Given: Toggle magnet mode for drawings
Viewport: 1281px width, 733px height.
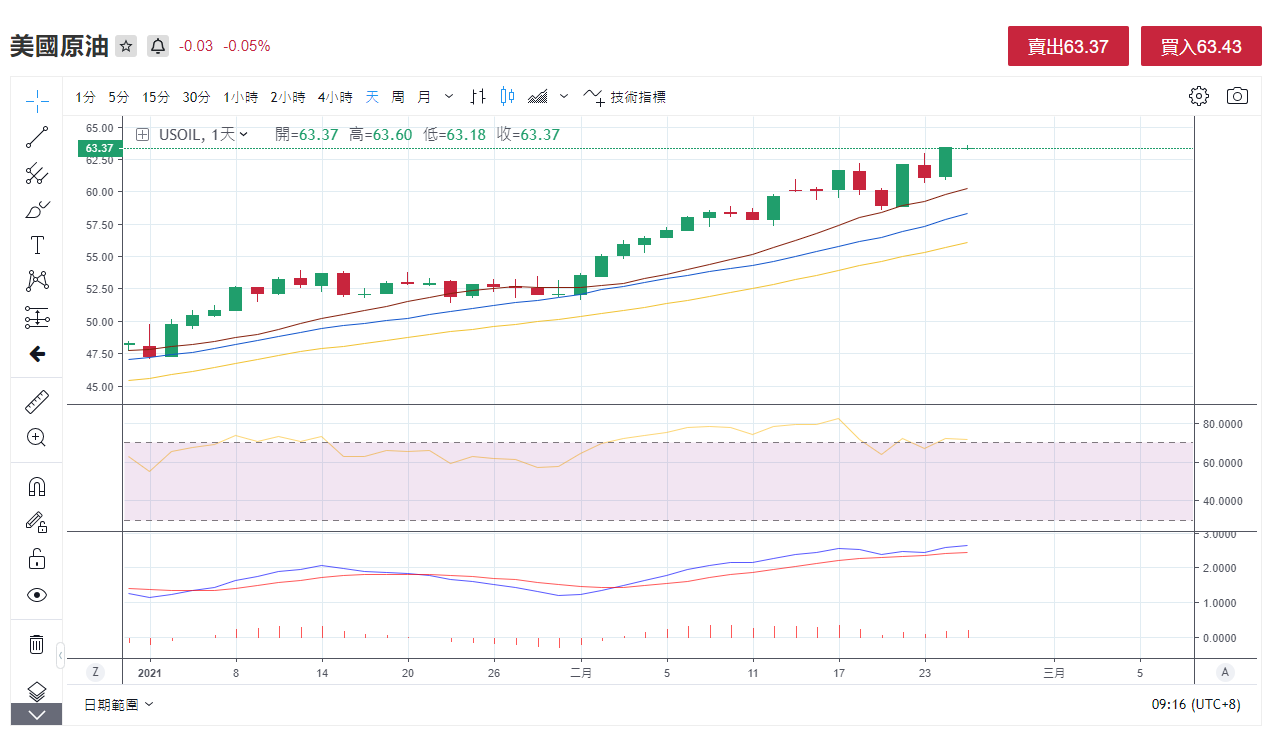Looking at the screenshot, I should pyautogui.click(x=37, y=487).
